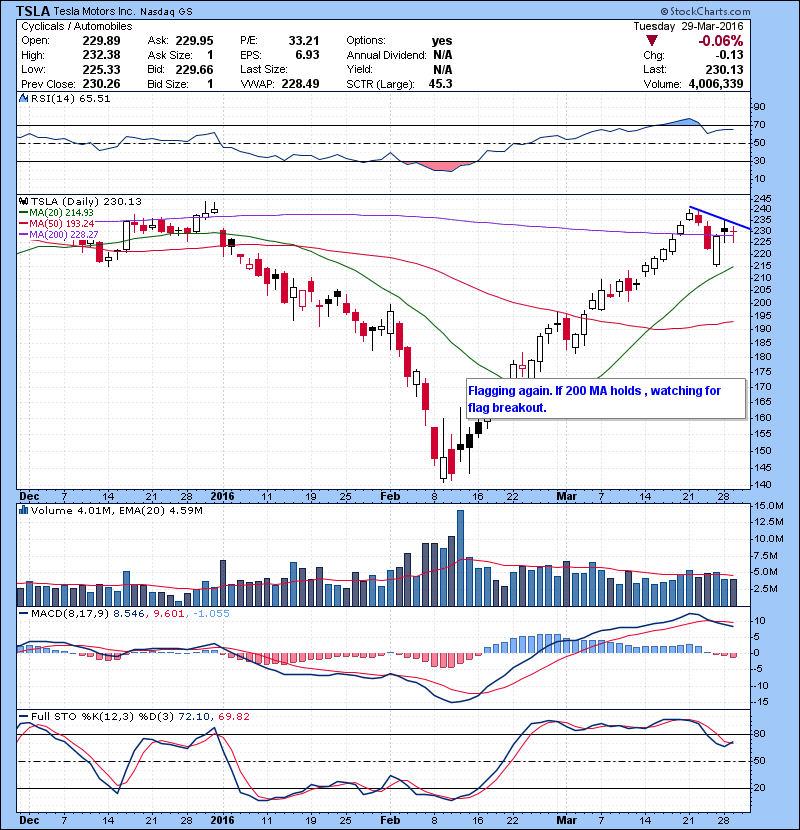Click the Mar label on price chart axis

(x=567, y=496)
